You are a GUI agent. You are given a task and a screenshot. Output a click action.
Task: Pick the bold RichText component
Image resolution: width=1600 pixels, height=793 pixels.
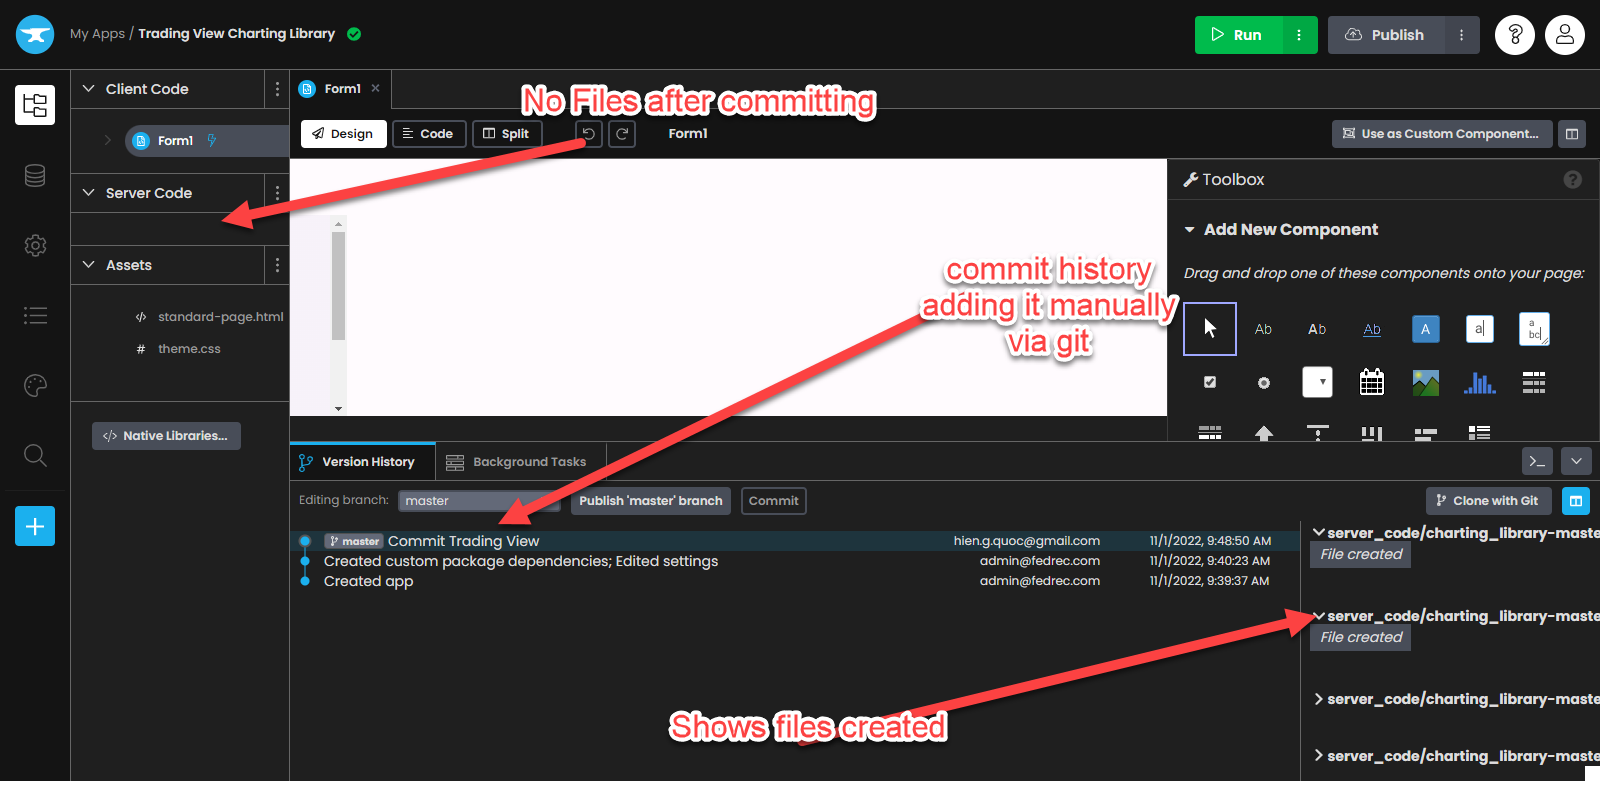pyautogui.click(x=1317, y=329)
